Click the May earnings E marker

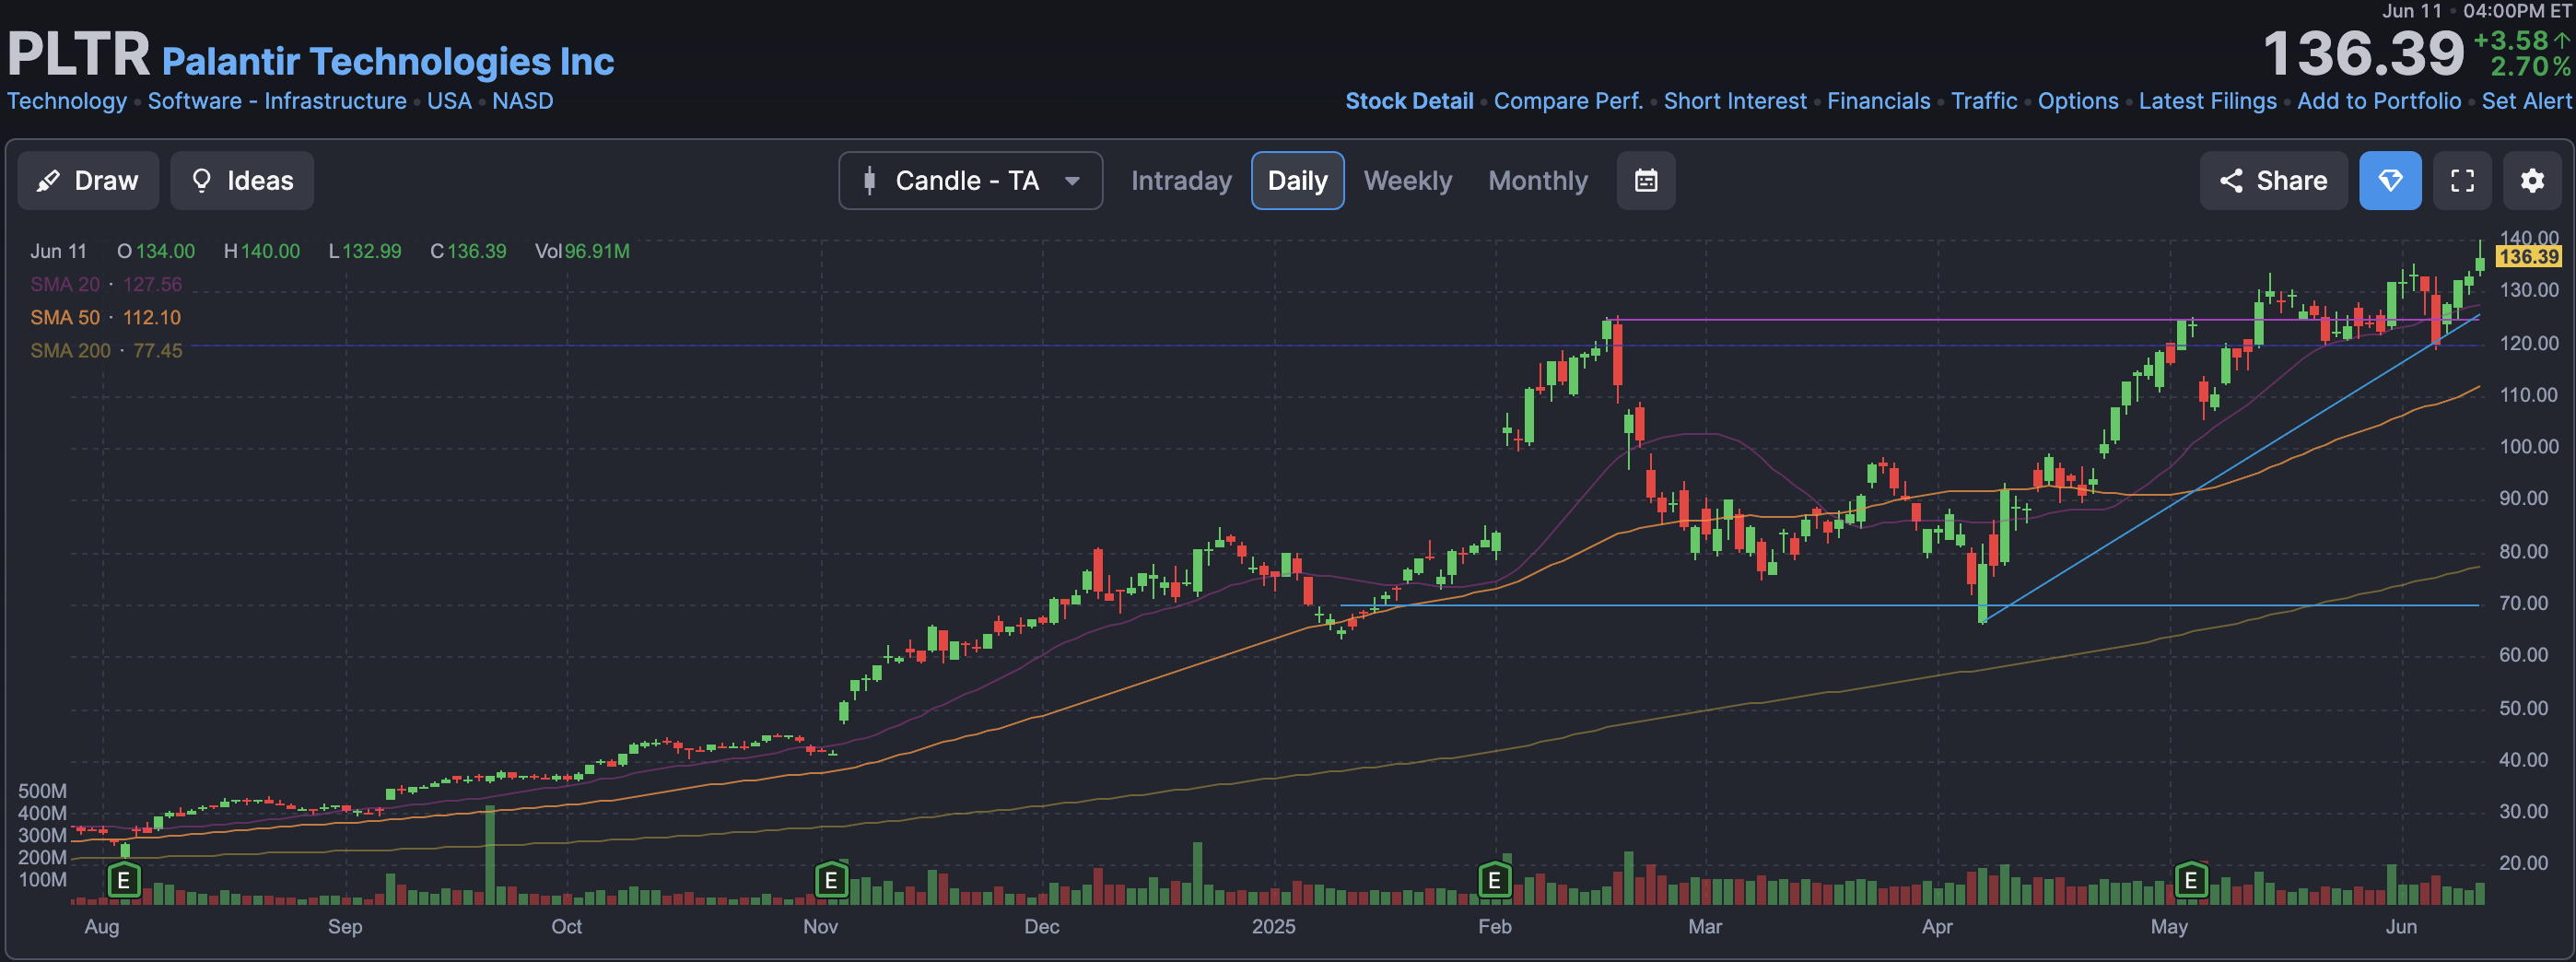(2190, 880)
